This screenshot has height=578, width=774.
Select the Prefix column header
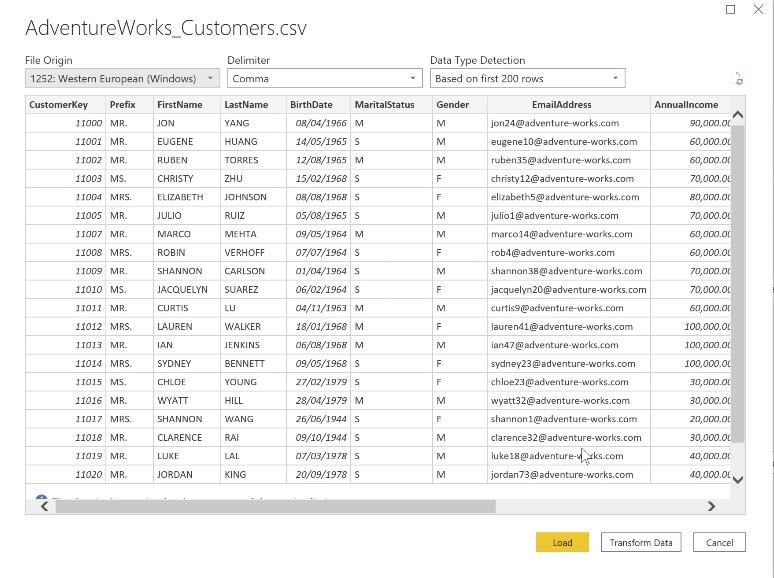point(129,105)
